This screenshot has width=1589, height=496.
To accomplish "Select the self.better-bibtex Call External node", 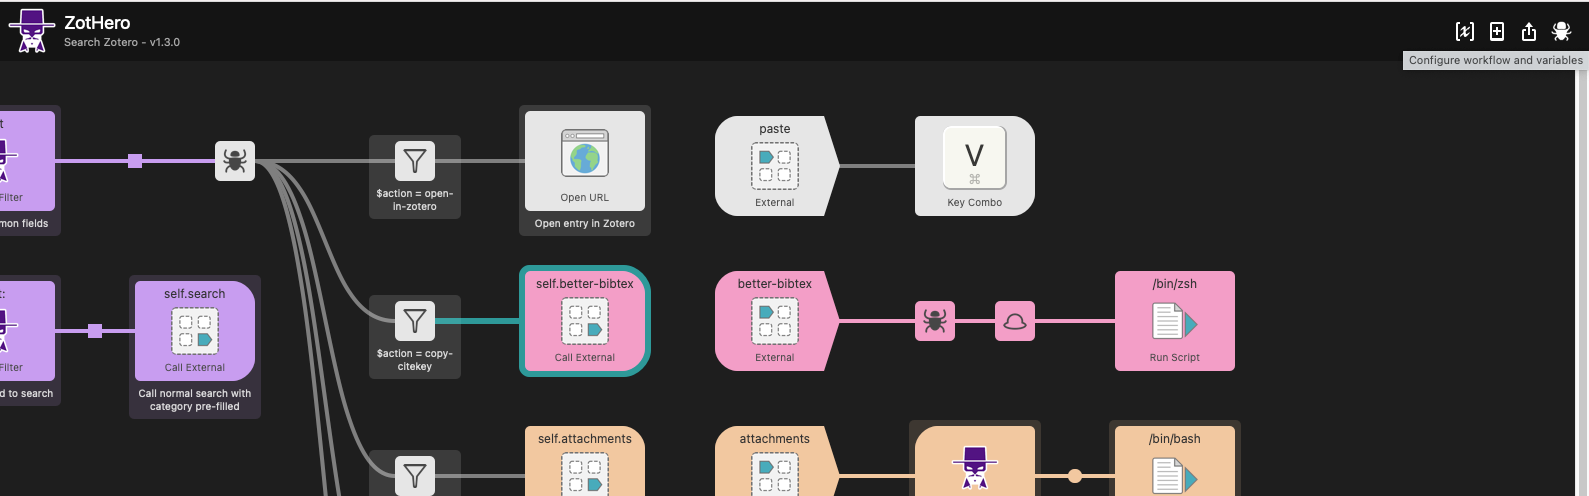I will click(585, 321).
